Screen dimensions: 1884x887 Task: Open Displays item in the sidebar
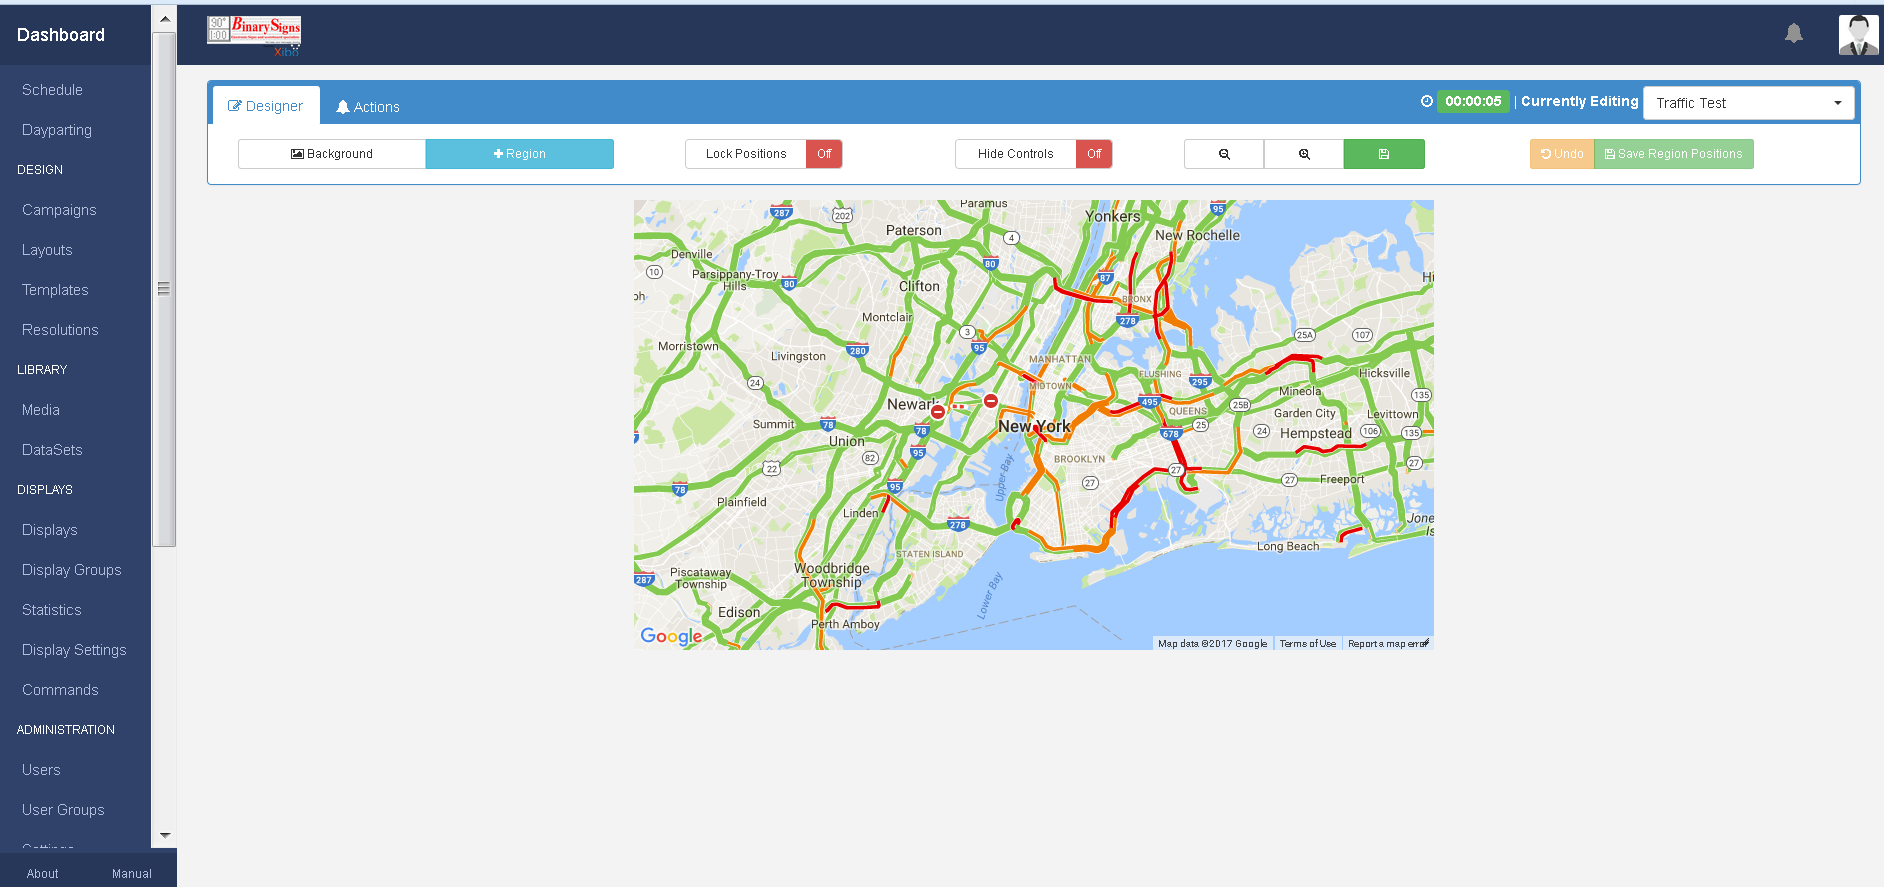coord(50,530)
